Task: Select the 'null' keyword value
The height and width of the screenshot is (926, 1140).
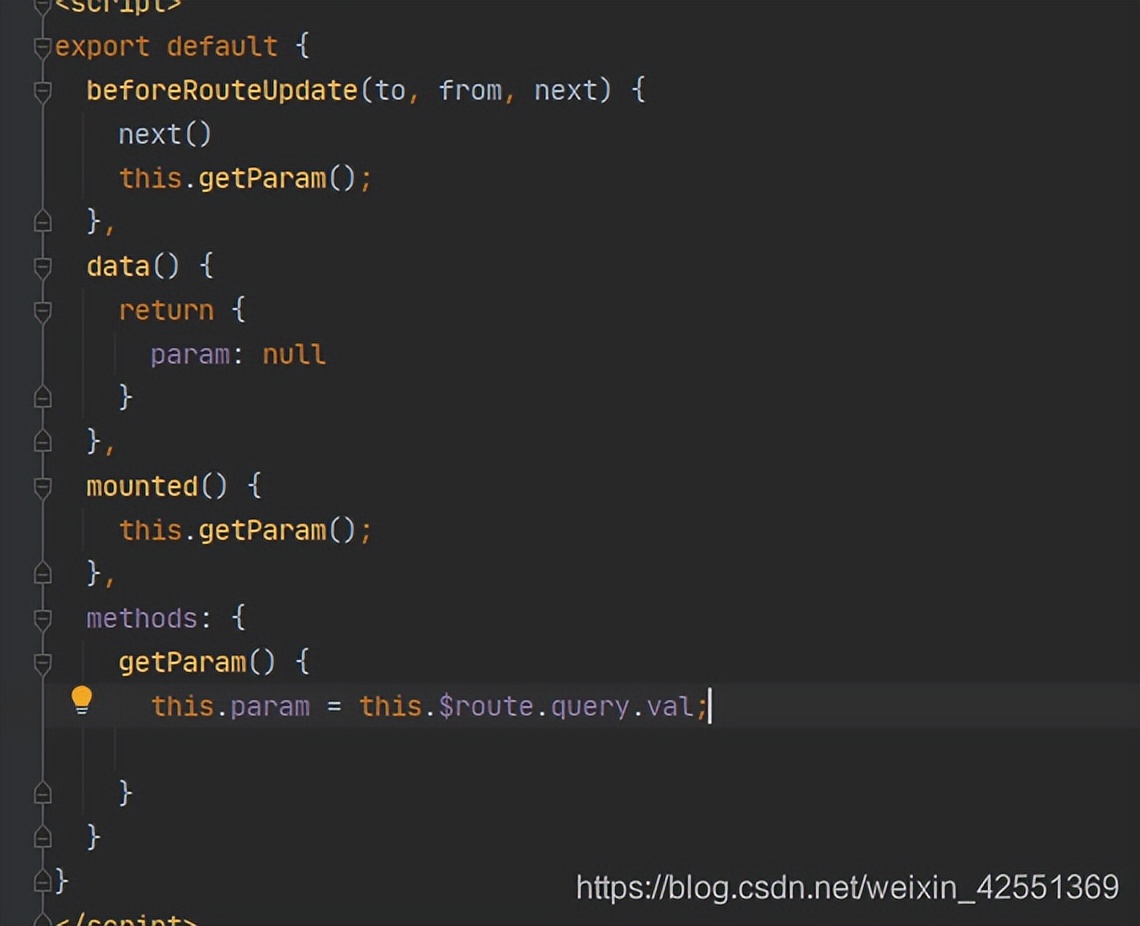Action: click(x=294, y=355)
